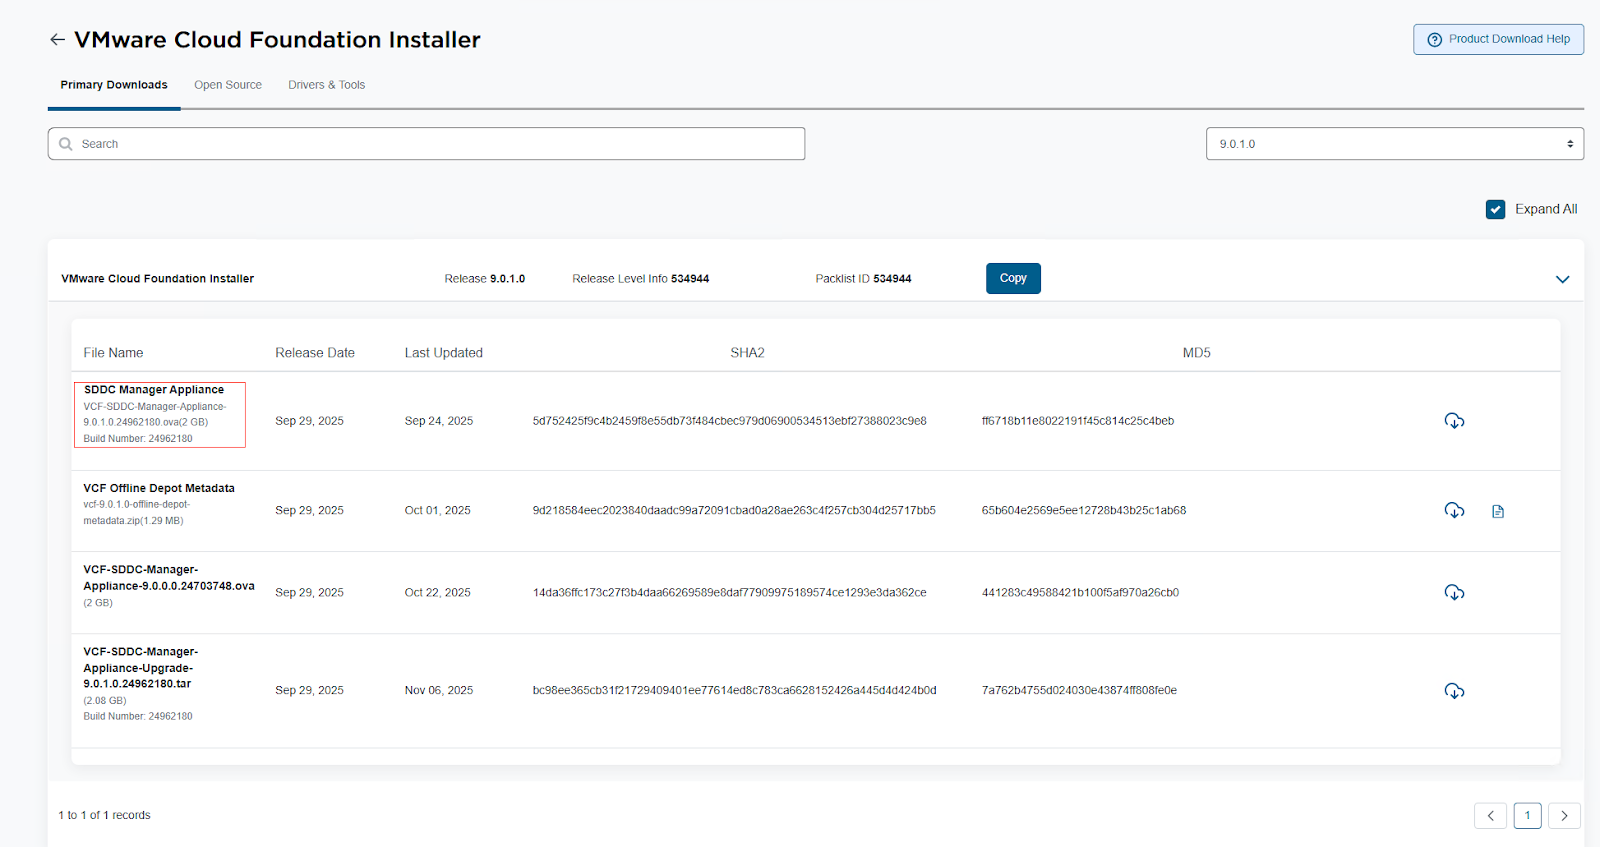Screen dimensions: 1600x847
Task: Uncheck the Expand All checkbox
Action: coord(1495,209)
